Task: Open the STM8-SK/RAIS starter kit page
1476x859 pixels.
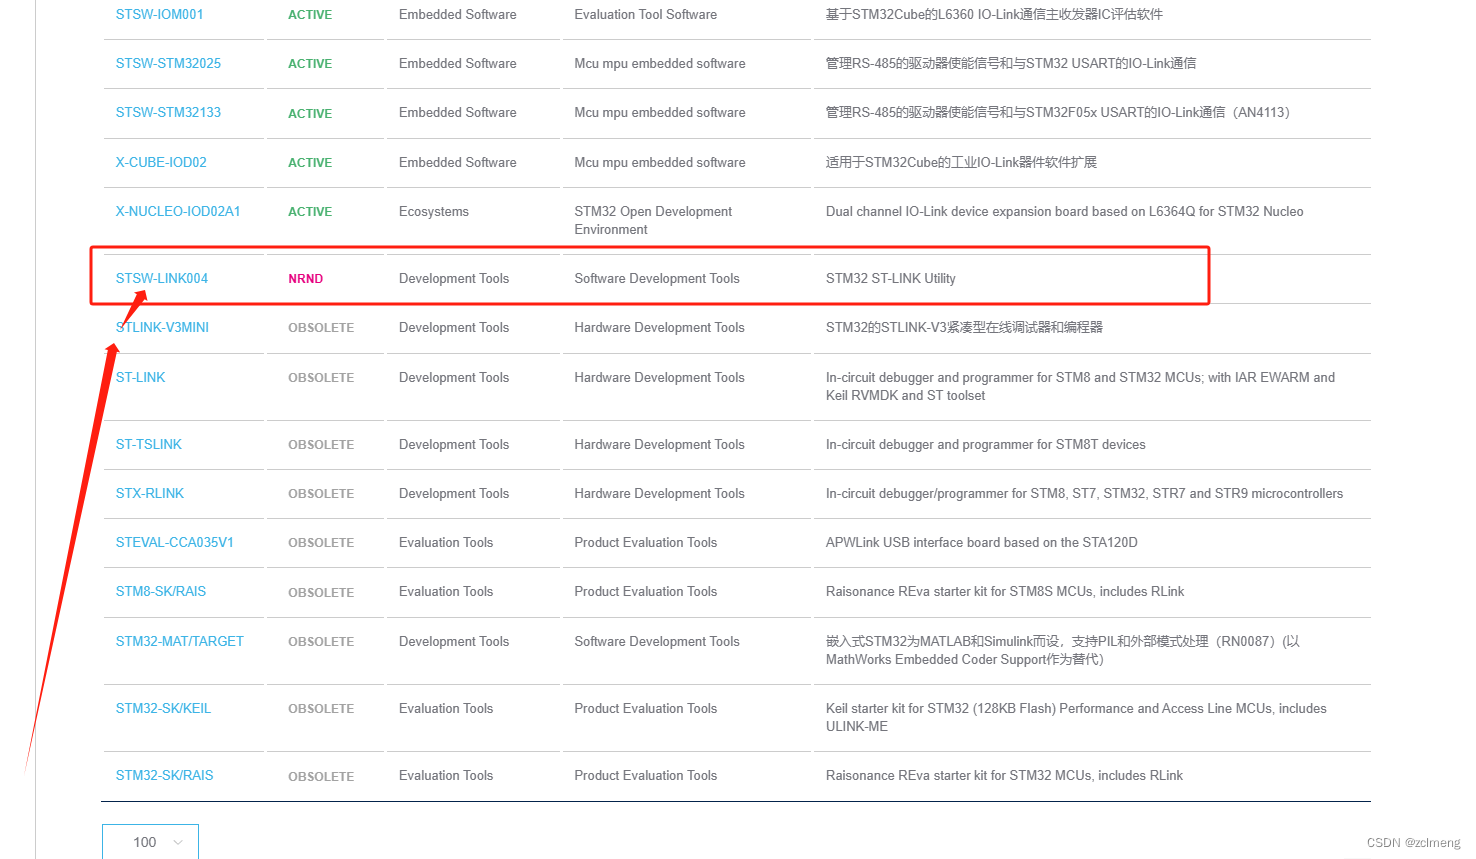Action: [x=160, y=591]
